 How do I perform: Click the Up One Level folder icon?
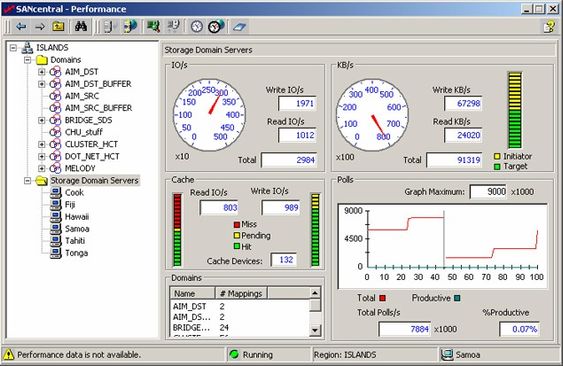59,26
